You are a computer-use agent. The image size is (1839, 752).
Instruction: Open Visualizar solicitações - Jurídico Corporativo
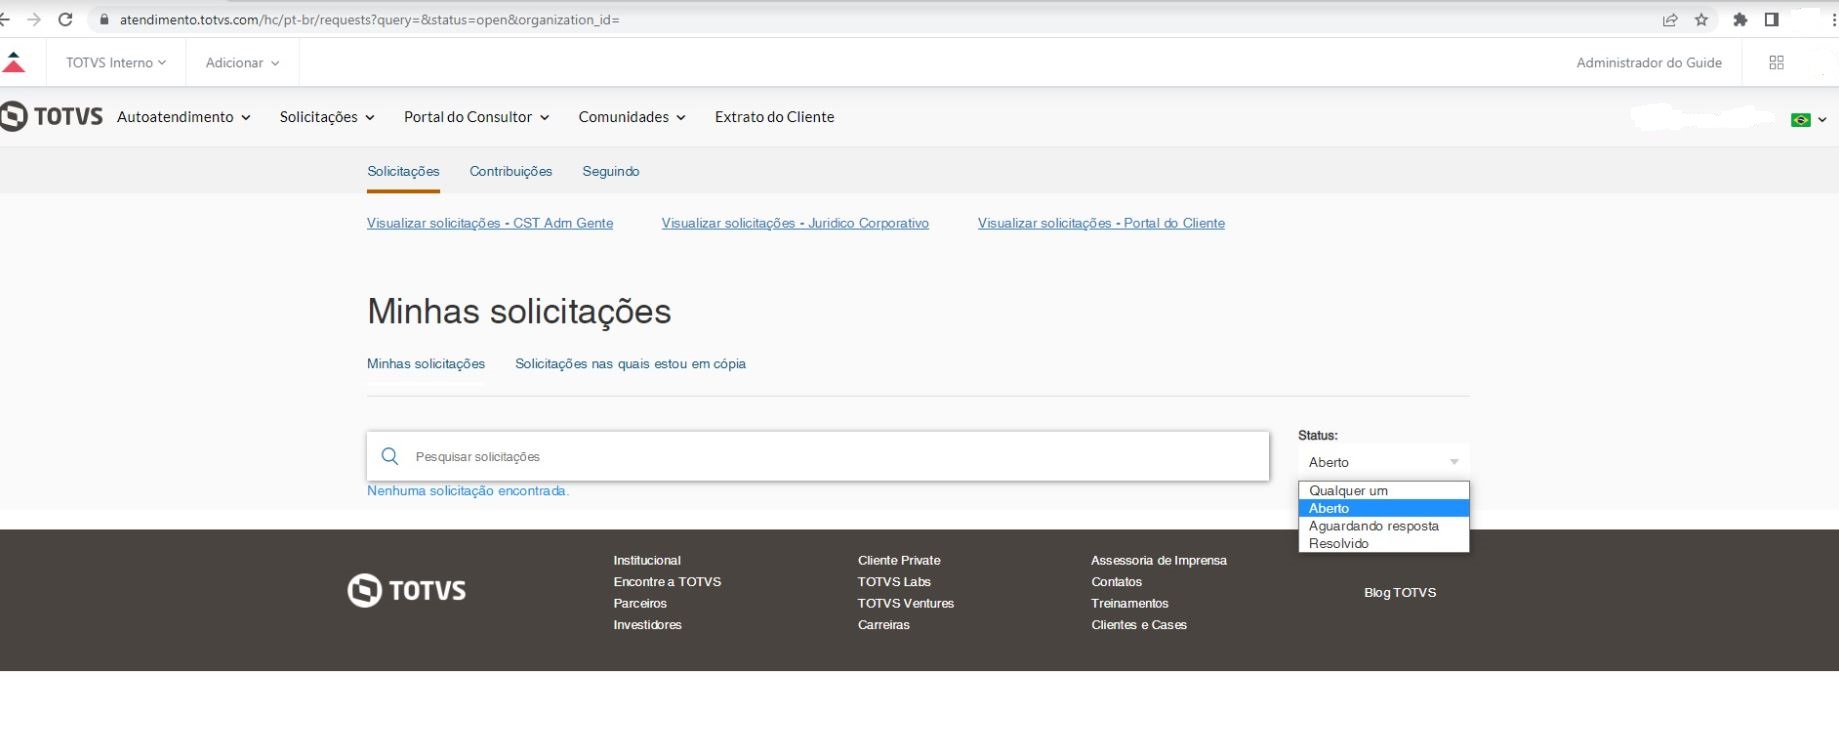click(x=795, y=223)
